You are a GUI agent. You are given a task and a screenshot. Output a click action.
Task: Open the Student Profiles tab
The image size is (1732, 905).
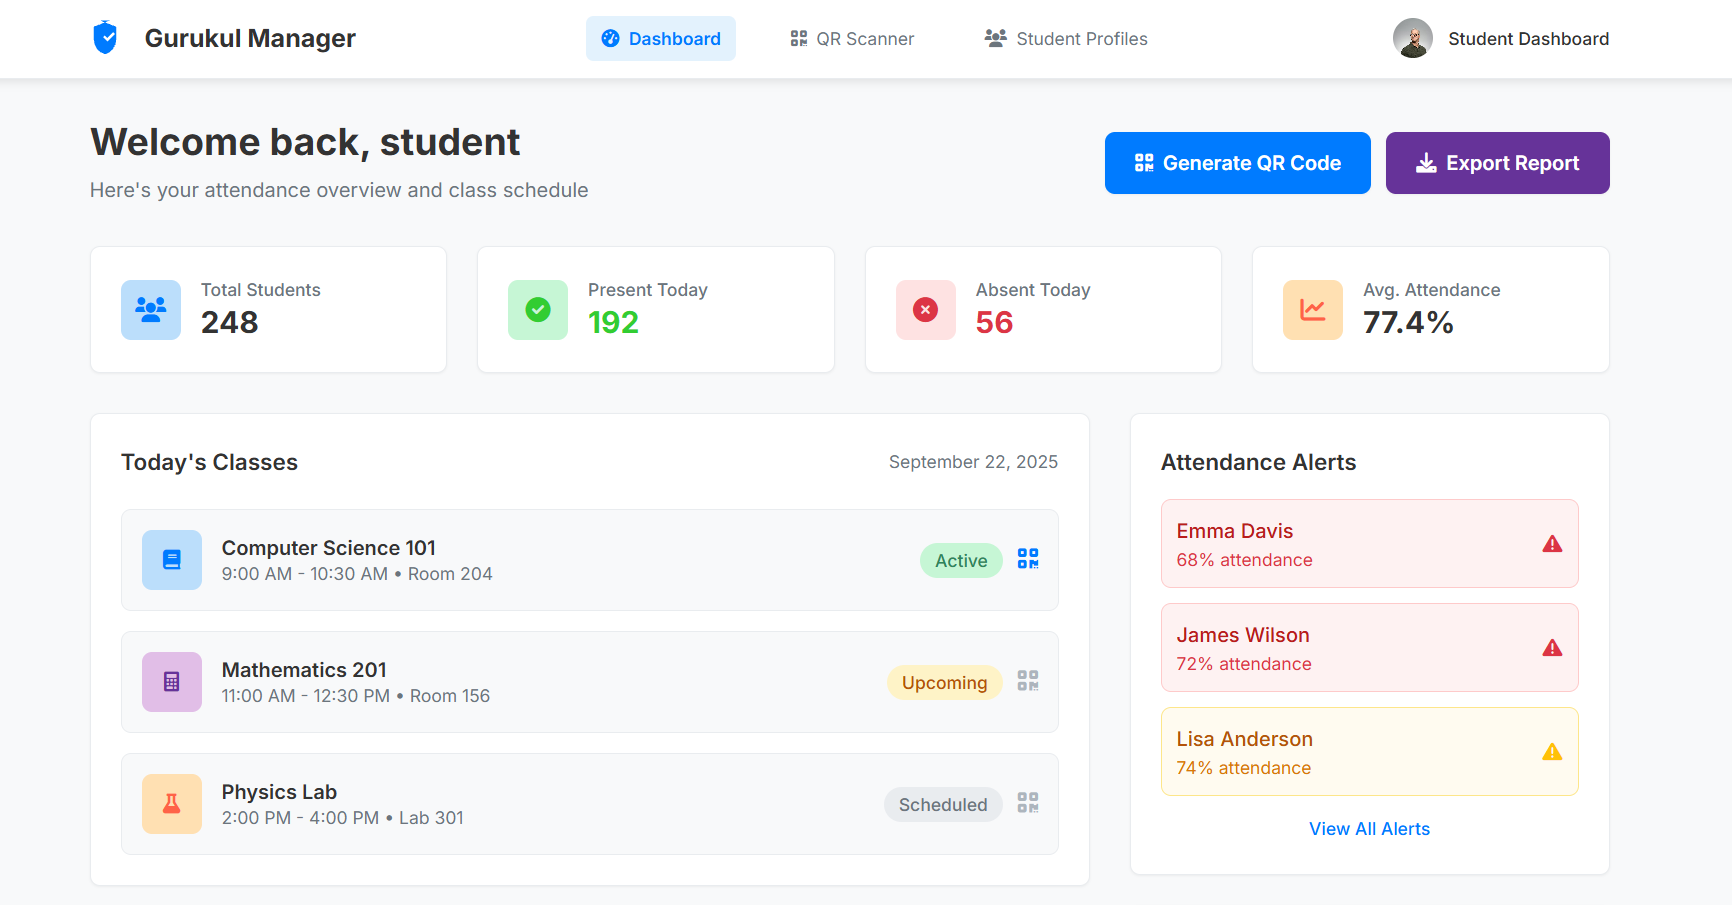coord(1065,38)
